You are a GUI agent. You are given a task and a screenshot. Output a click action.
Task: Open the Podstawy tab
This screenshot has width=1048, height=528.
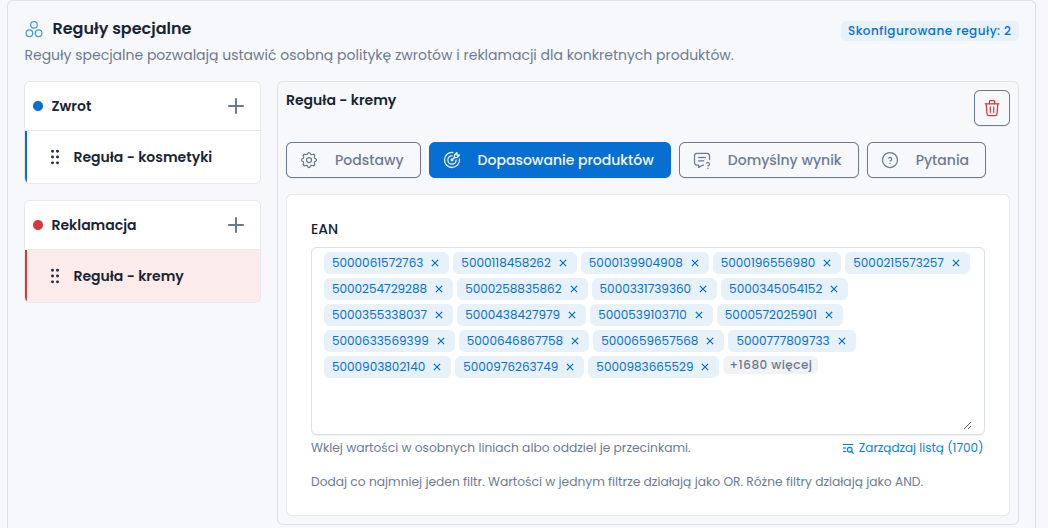click(354, 160)
